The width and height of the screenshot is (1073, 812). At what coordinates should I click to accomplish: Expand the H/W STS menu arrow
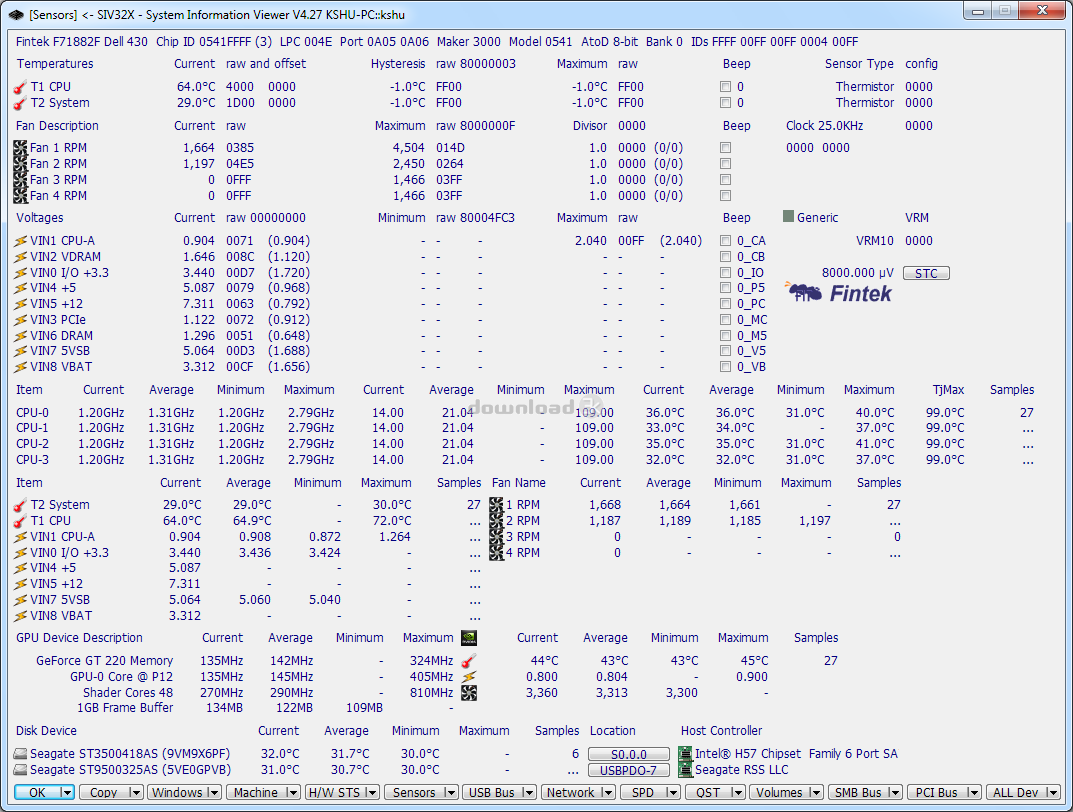click(372, 792)
